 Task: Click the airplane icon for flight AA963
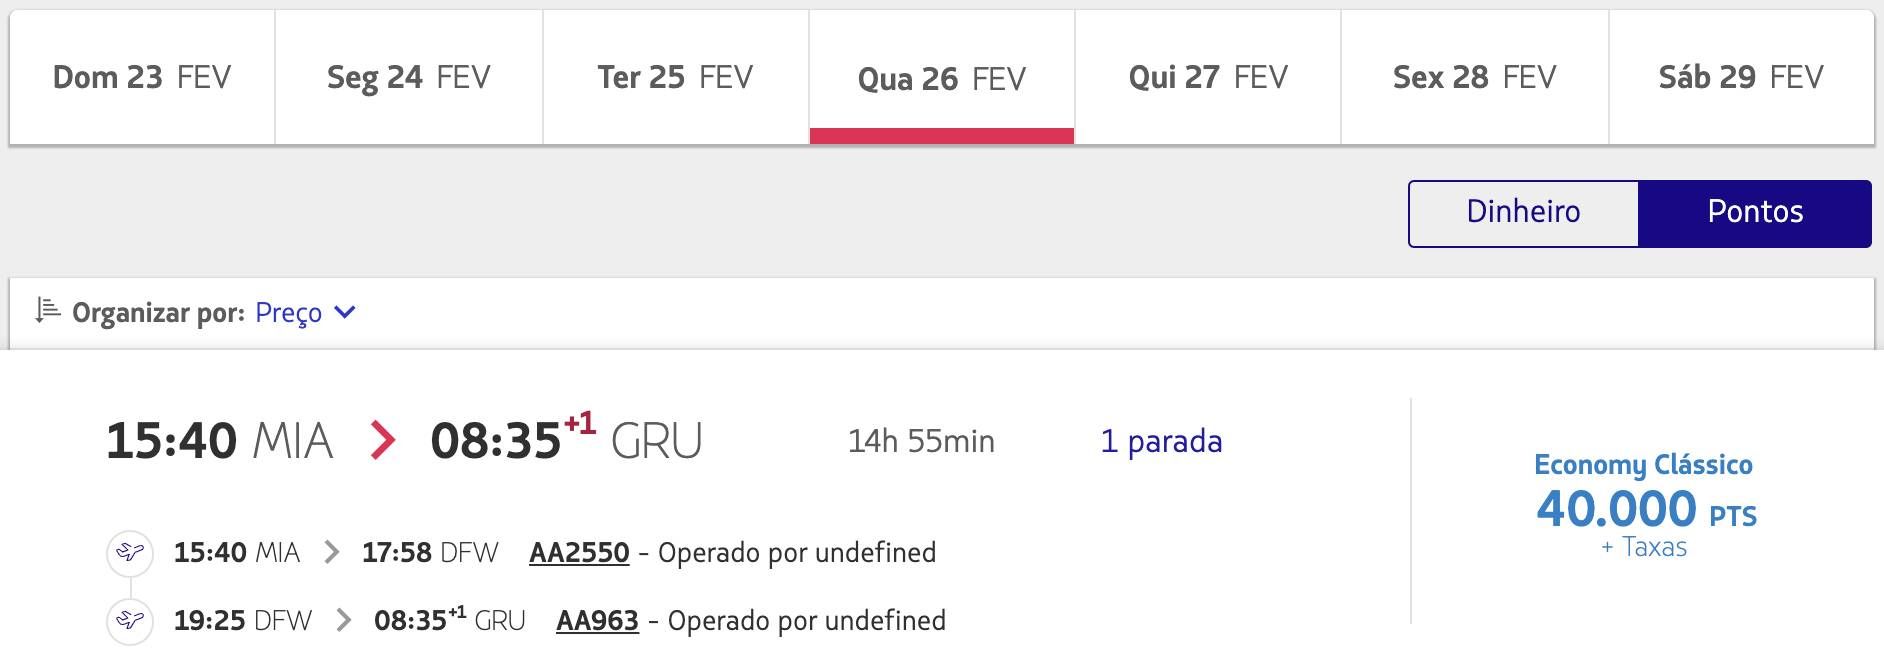coord(130,620)
